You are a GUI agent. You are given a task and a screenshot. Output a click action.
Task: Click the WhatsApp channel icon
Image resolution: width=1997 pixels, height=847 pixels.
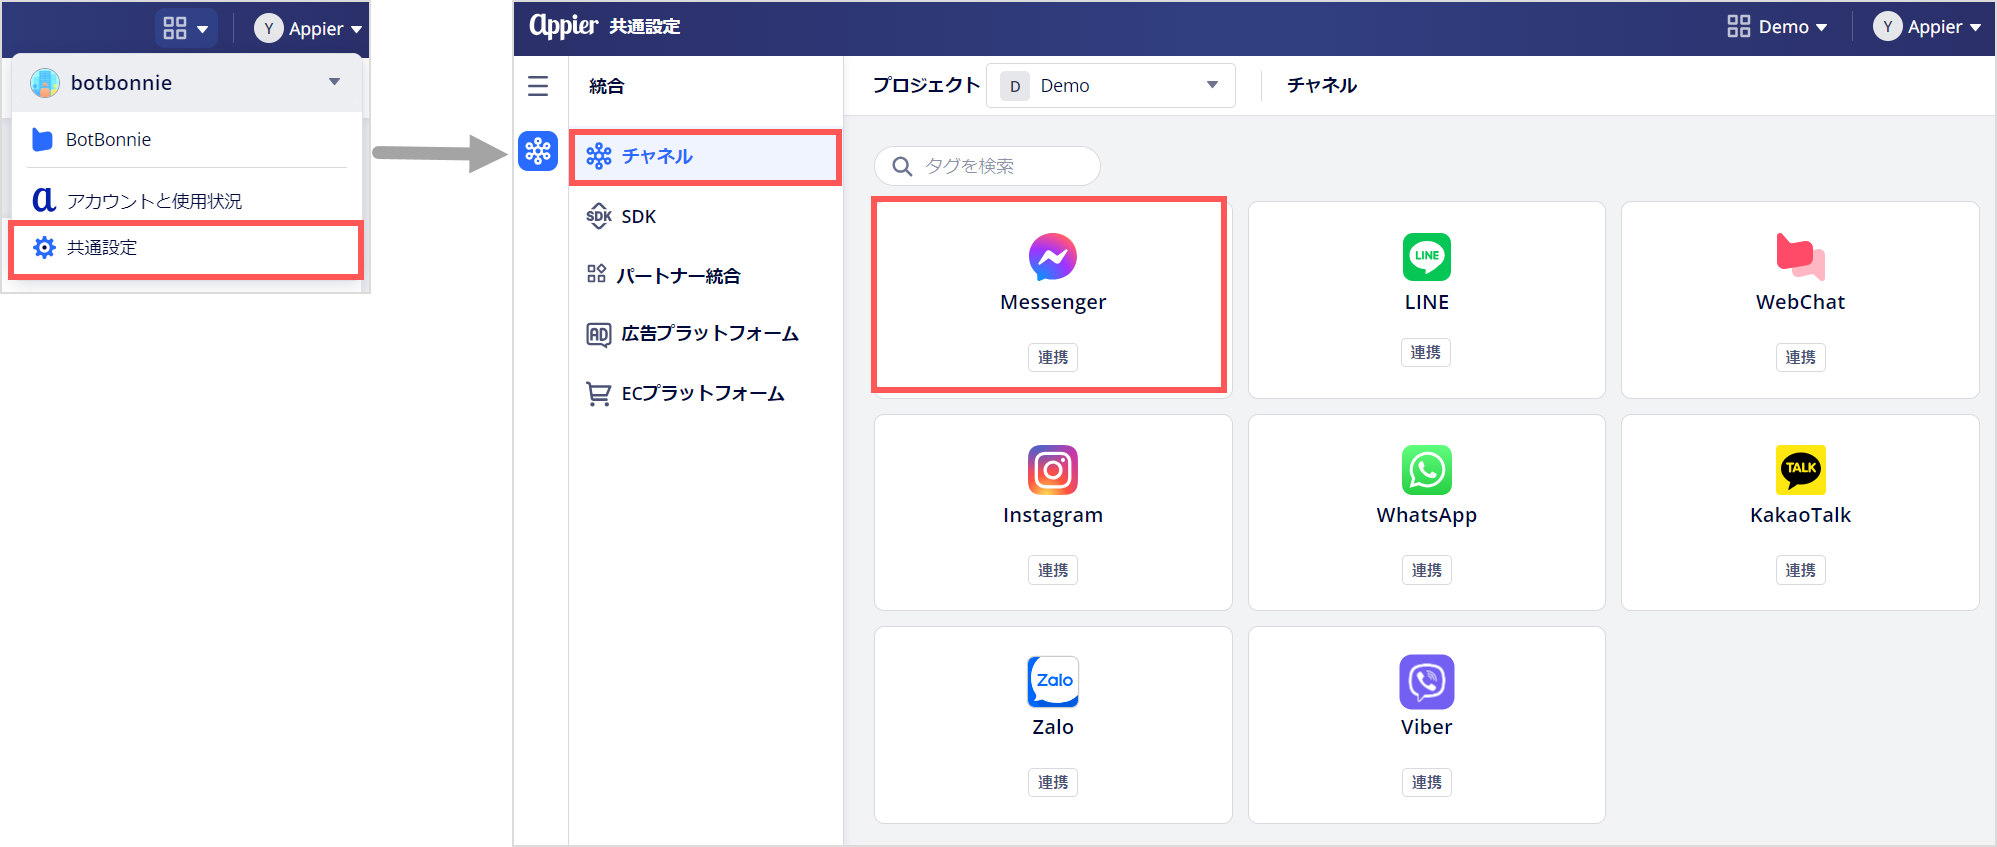pyautogui.click(x=1426, y=470)
